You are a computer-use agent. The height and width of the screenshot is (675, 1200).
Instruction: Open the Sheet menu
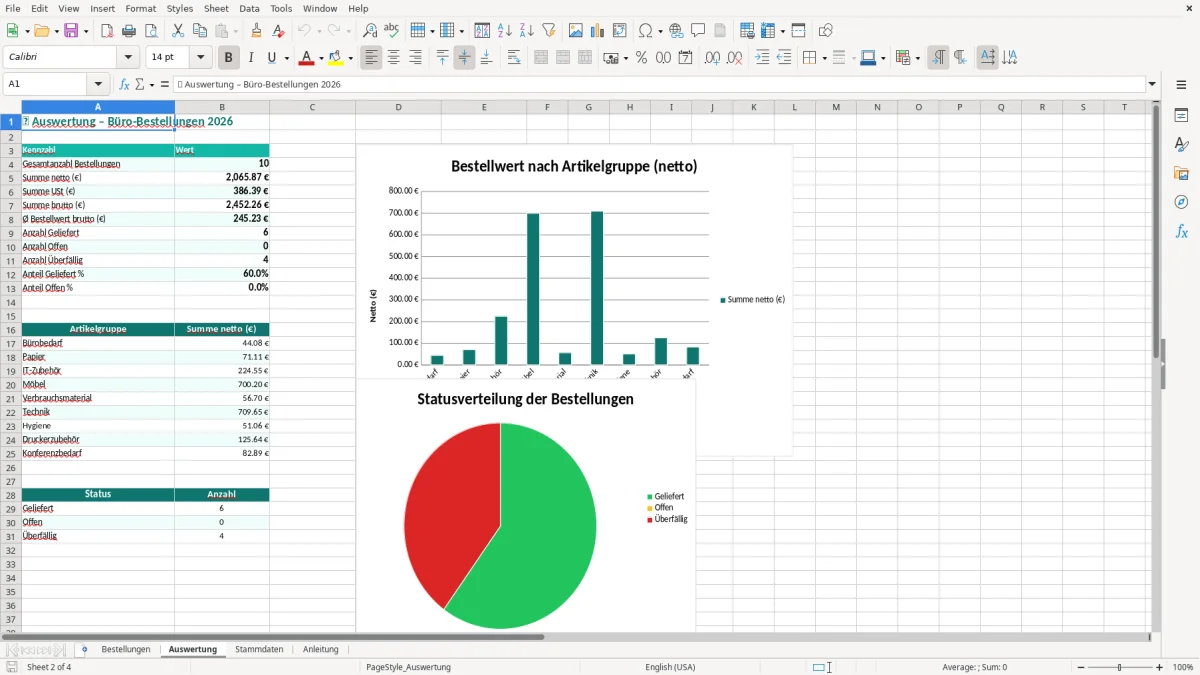216,8
